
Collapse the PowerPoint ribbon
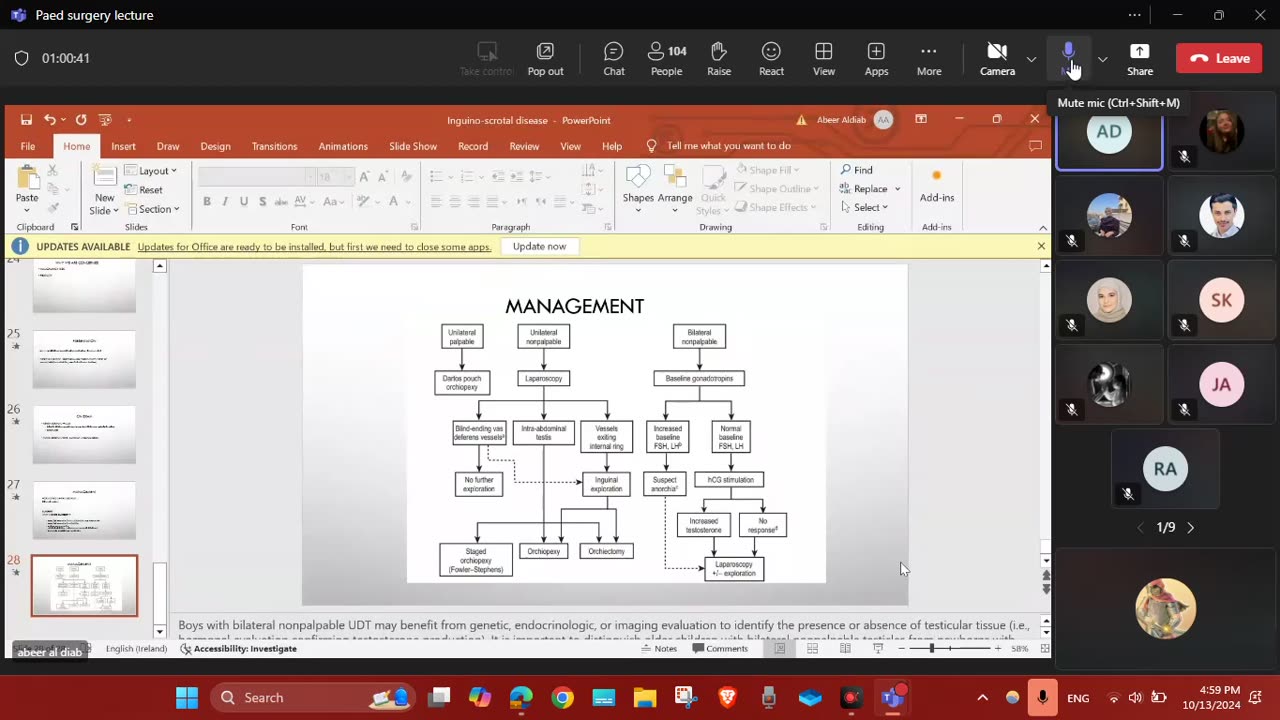pos(1042,227)
